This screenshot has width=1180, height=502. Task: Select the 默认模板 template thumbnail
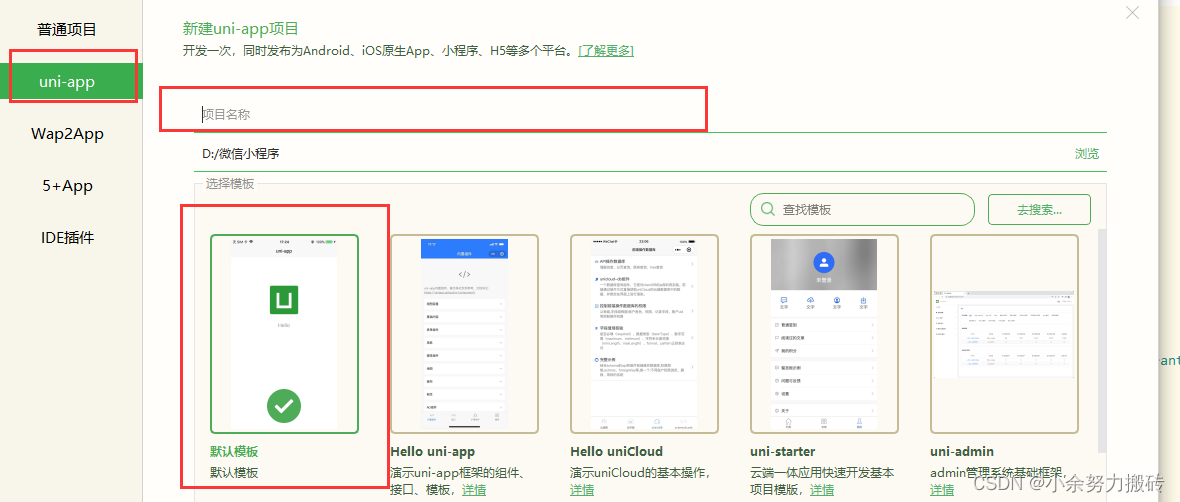284,334
